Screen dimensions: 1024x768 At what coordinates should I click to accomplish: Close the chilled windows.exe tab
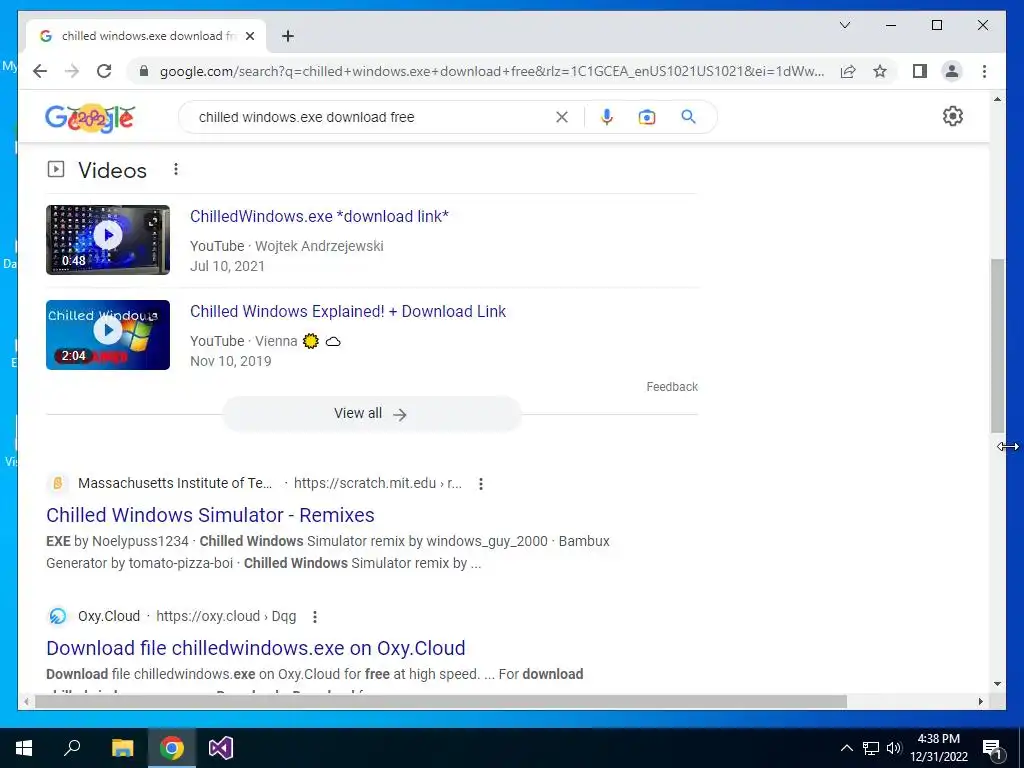[x=249, y=36]
